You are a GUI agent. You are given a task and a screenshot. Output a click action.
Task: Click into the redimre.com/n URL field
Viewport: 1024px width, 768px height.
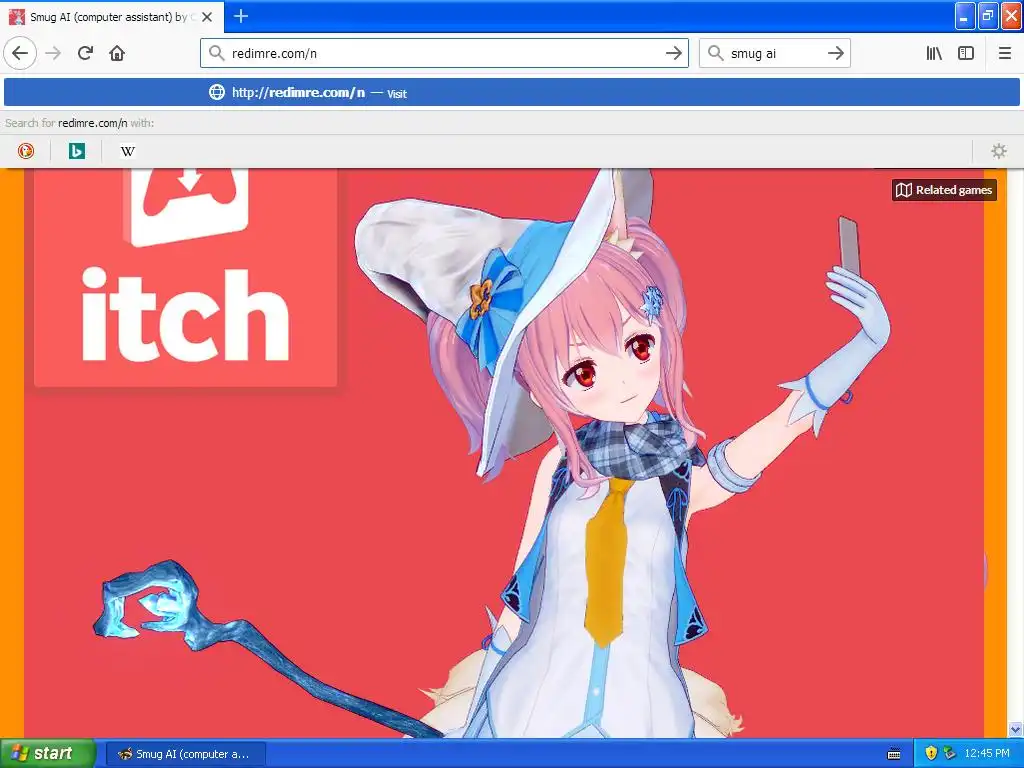(444, 53)
